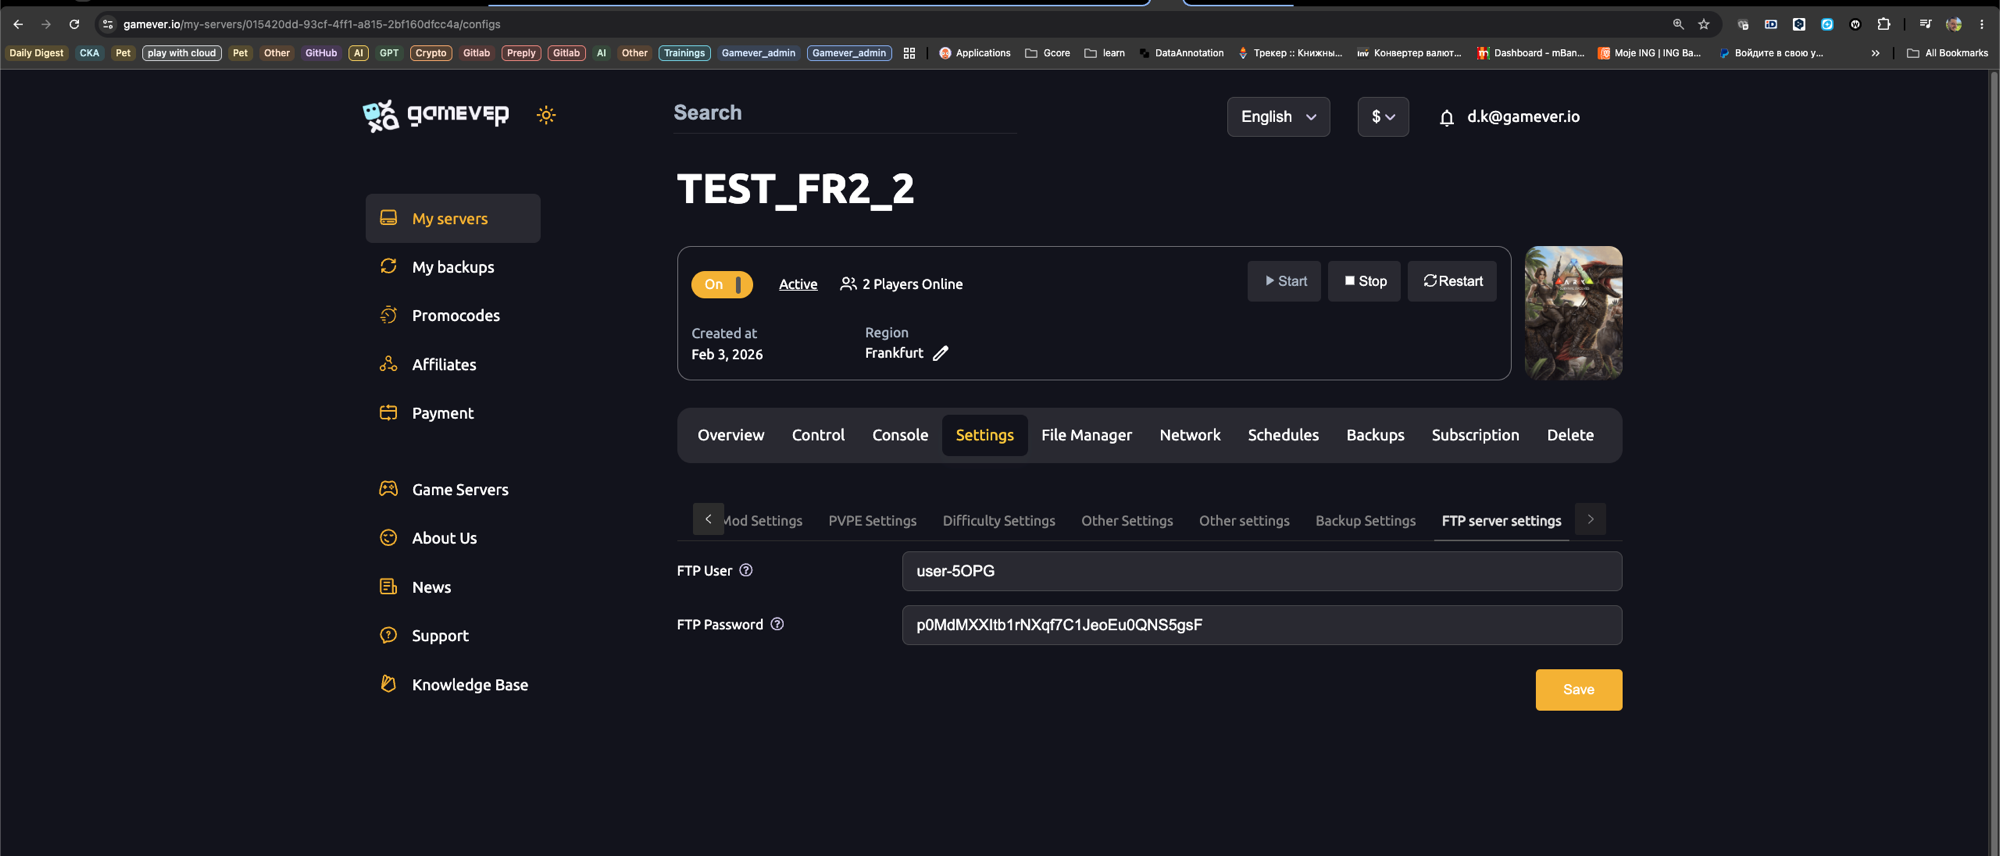The image size is (2000, 856).
Task: Toggle the server On switch
Action: point(722,285)
